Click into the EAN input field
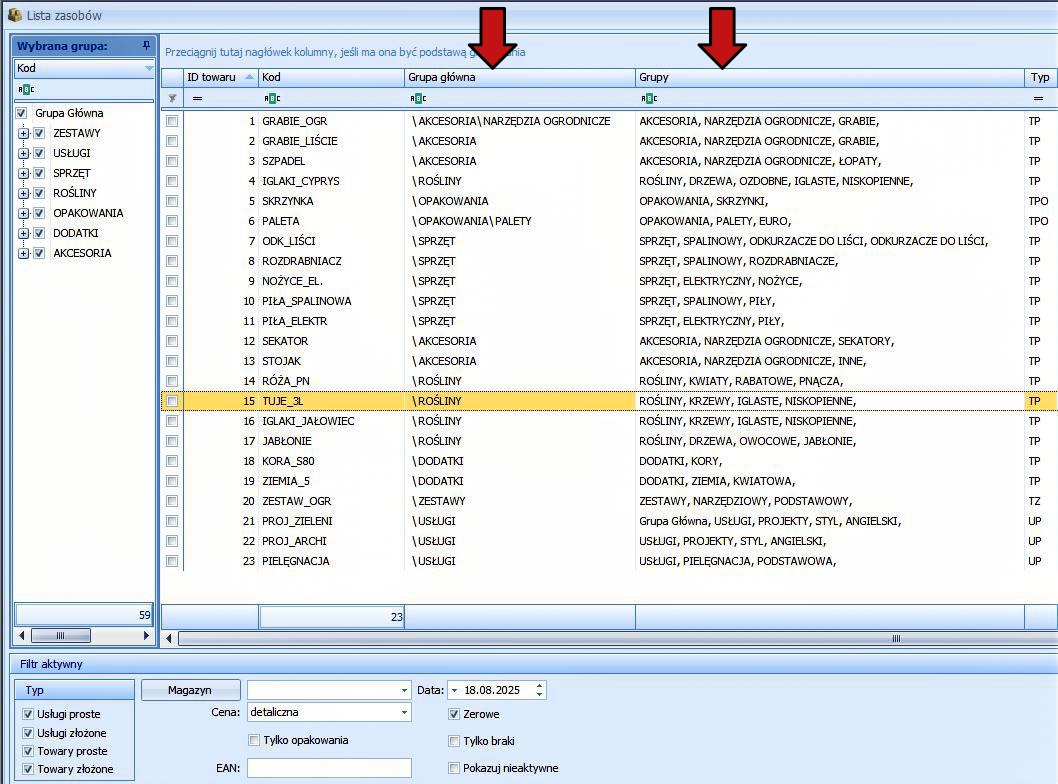 (x=329, y=768)
